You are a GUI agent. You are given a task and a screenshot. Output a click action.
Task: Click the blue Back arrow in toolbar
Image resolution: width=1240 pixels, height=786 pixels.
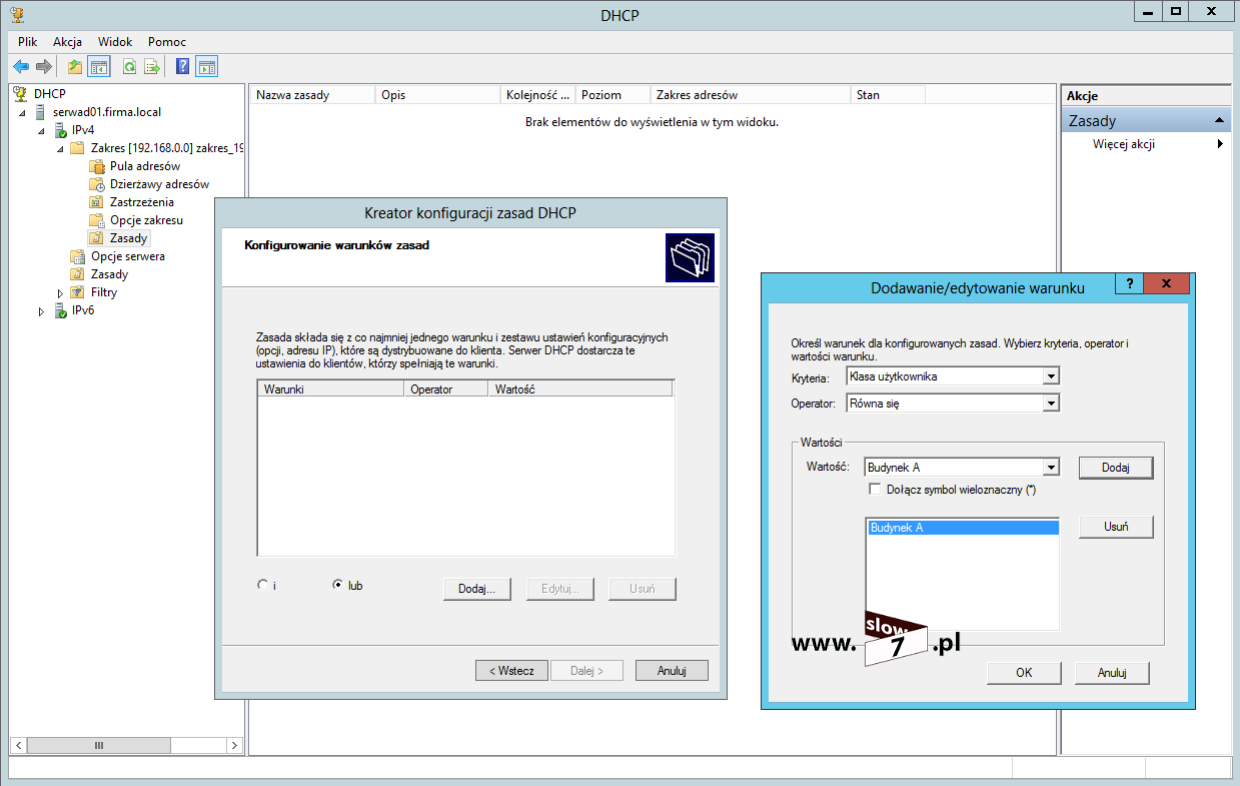coord(21,67)
